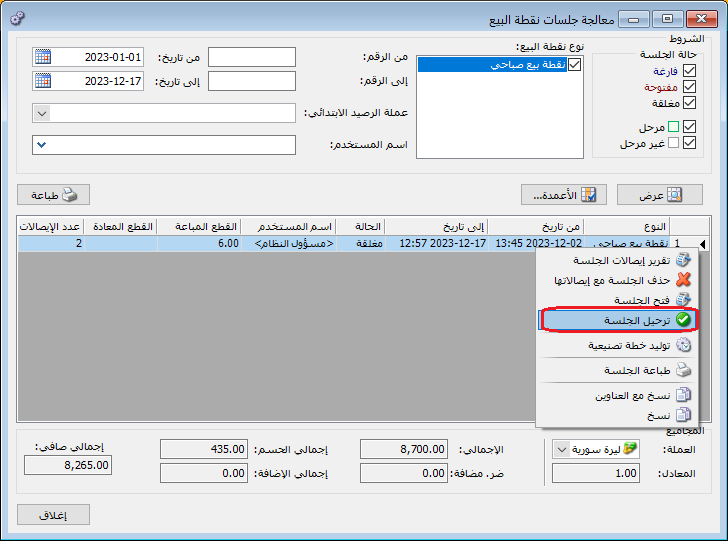This screenshot has height=541, width=728.
Task: Click the من تاريخ date field 2023-01-01
Action: 88,57
